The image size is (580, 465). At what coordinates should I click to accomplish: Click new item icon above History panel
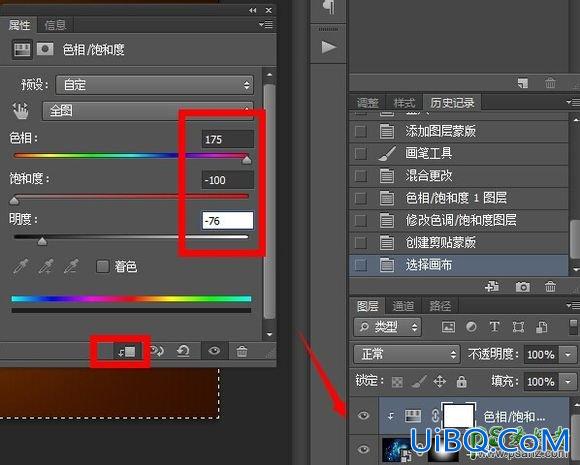click(x=523, y=83)
